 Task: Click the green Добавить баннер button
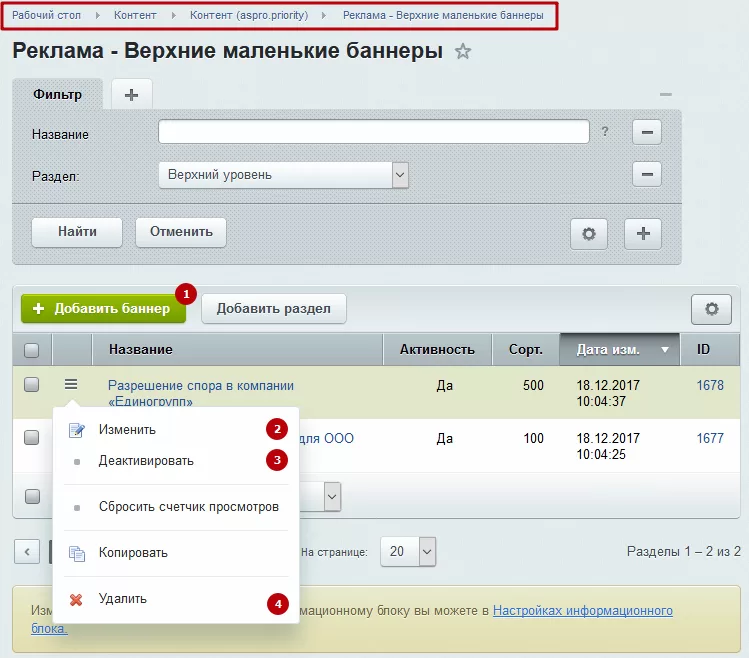pyautogui.click(x=103, y=309)
